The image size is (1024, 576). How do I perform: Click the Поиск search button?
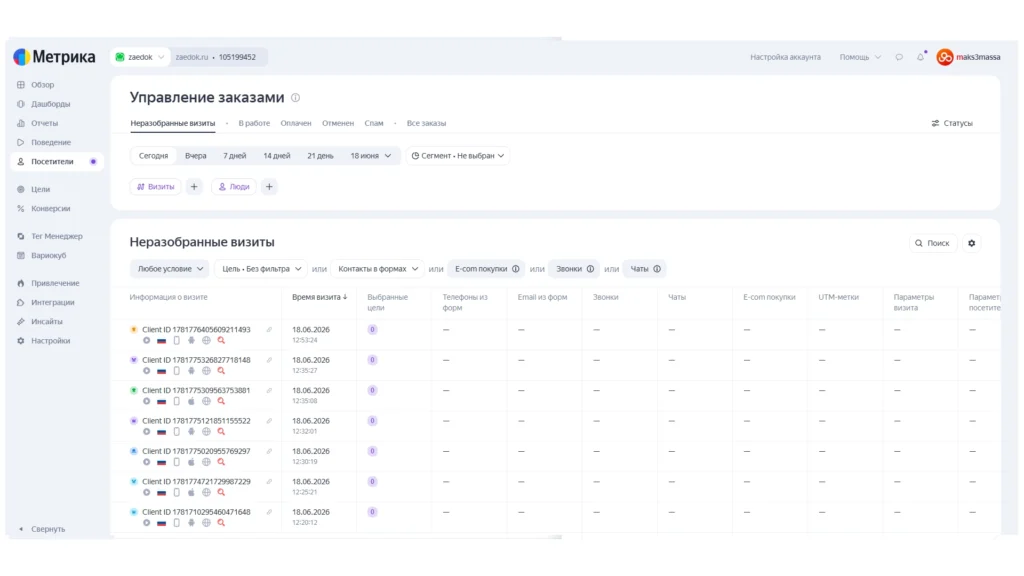pos(933,243)
